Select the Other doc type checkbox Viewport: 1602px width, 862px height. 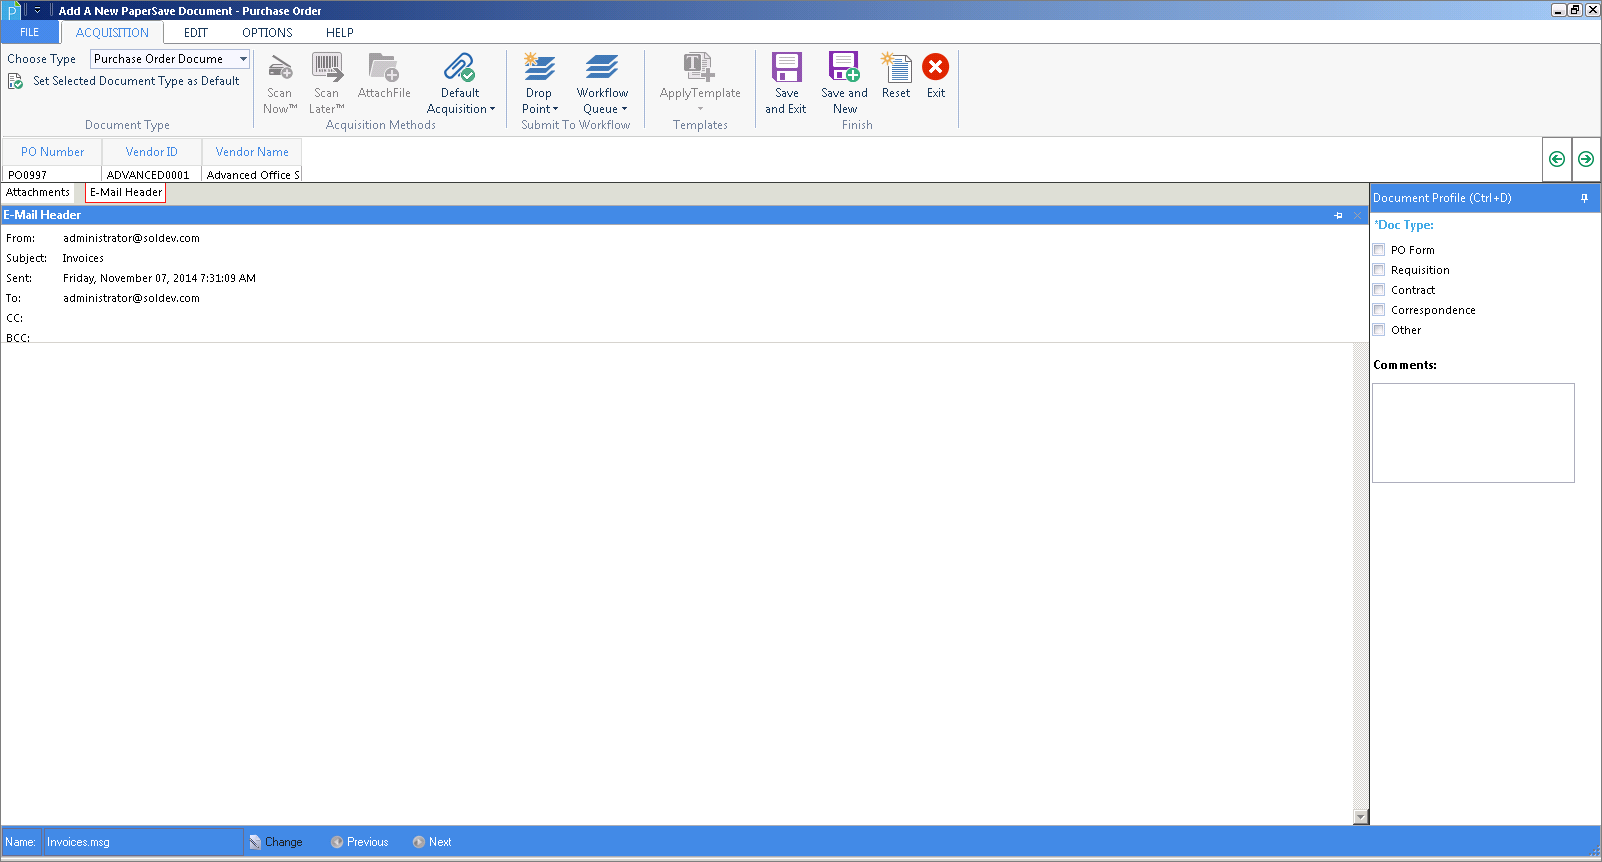pyautogui.click(x=1379, y=330)
